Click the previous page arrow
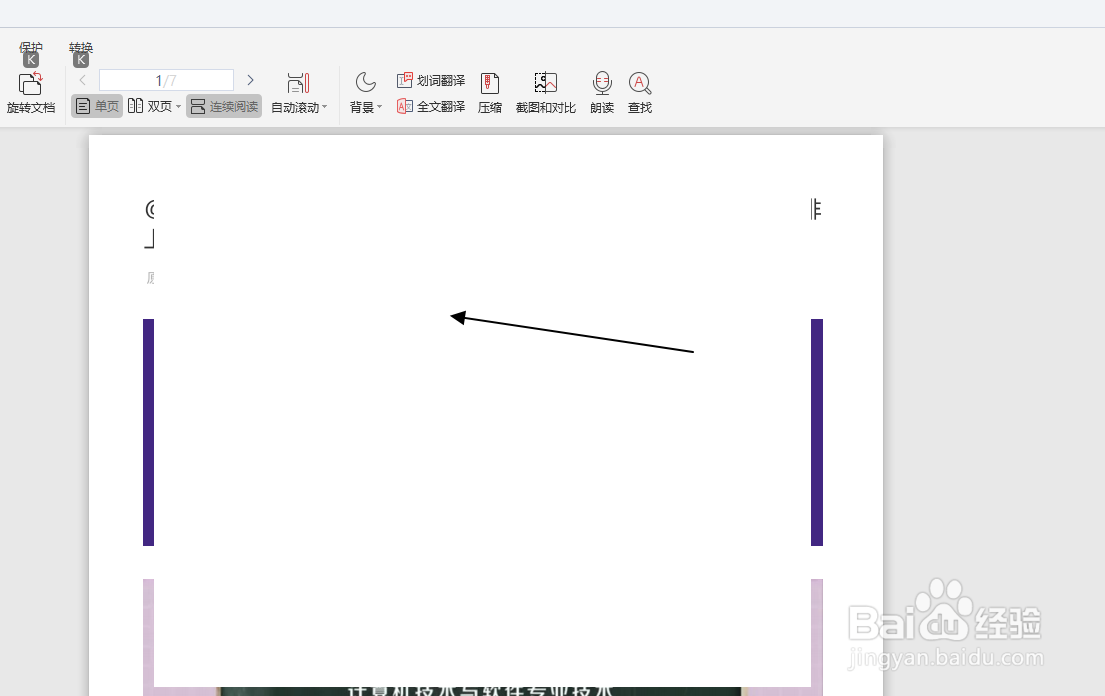 81,79
